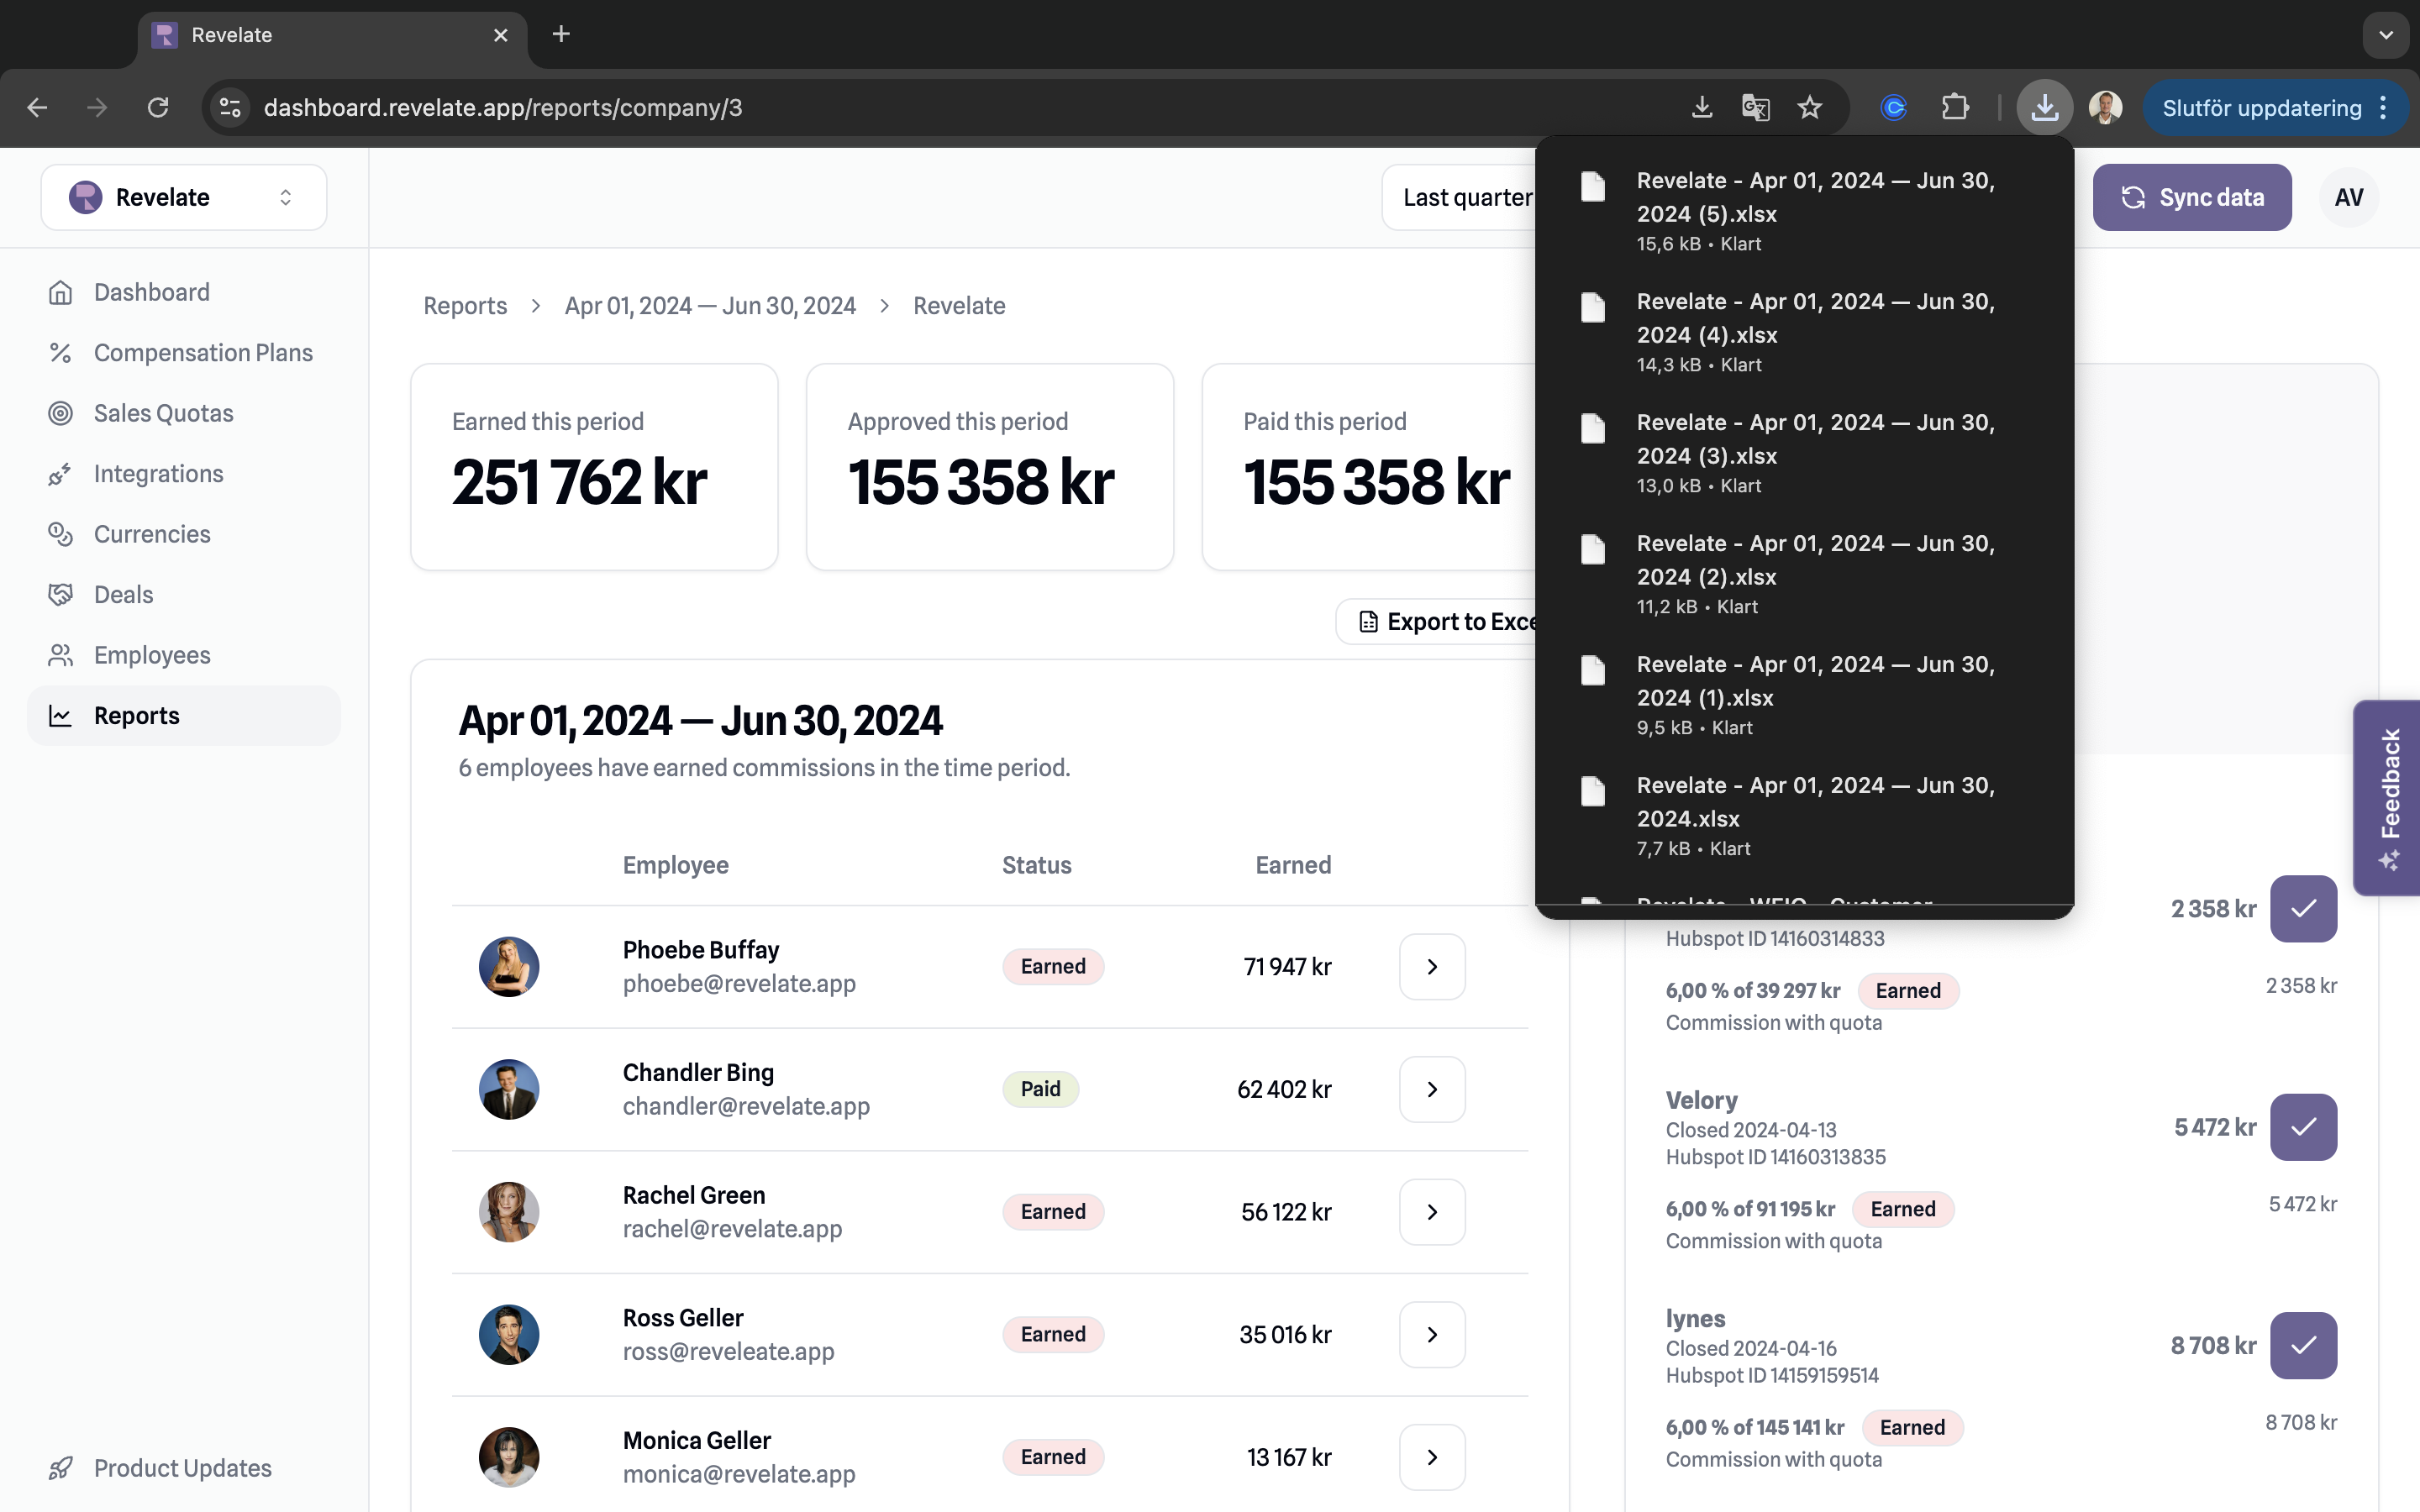Viewport: 2420px width, 1512px height.
Task: Open the browser extensions puzzle icon
Action: point(1954,107)
